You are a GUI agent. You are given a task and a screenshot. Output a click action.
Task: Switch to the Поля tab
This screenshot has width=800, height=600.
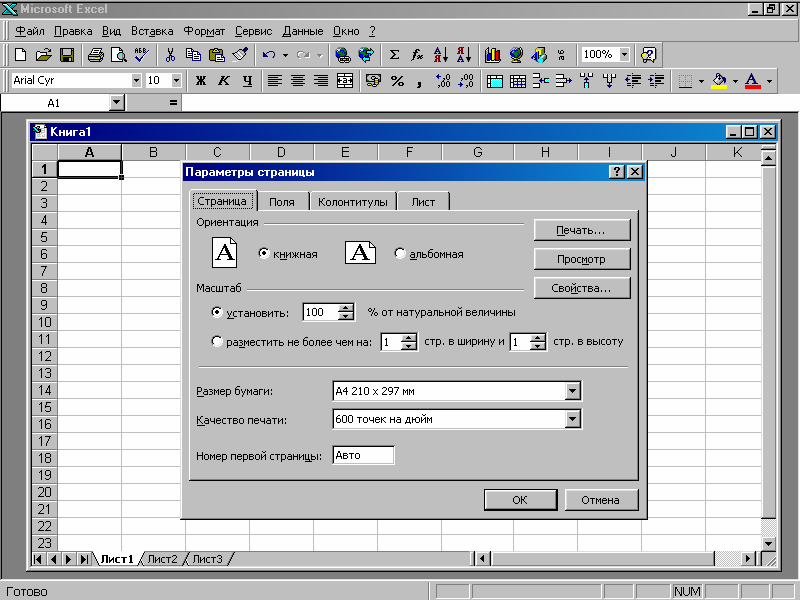282,202
